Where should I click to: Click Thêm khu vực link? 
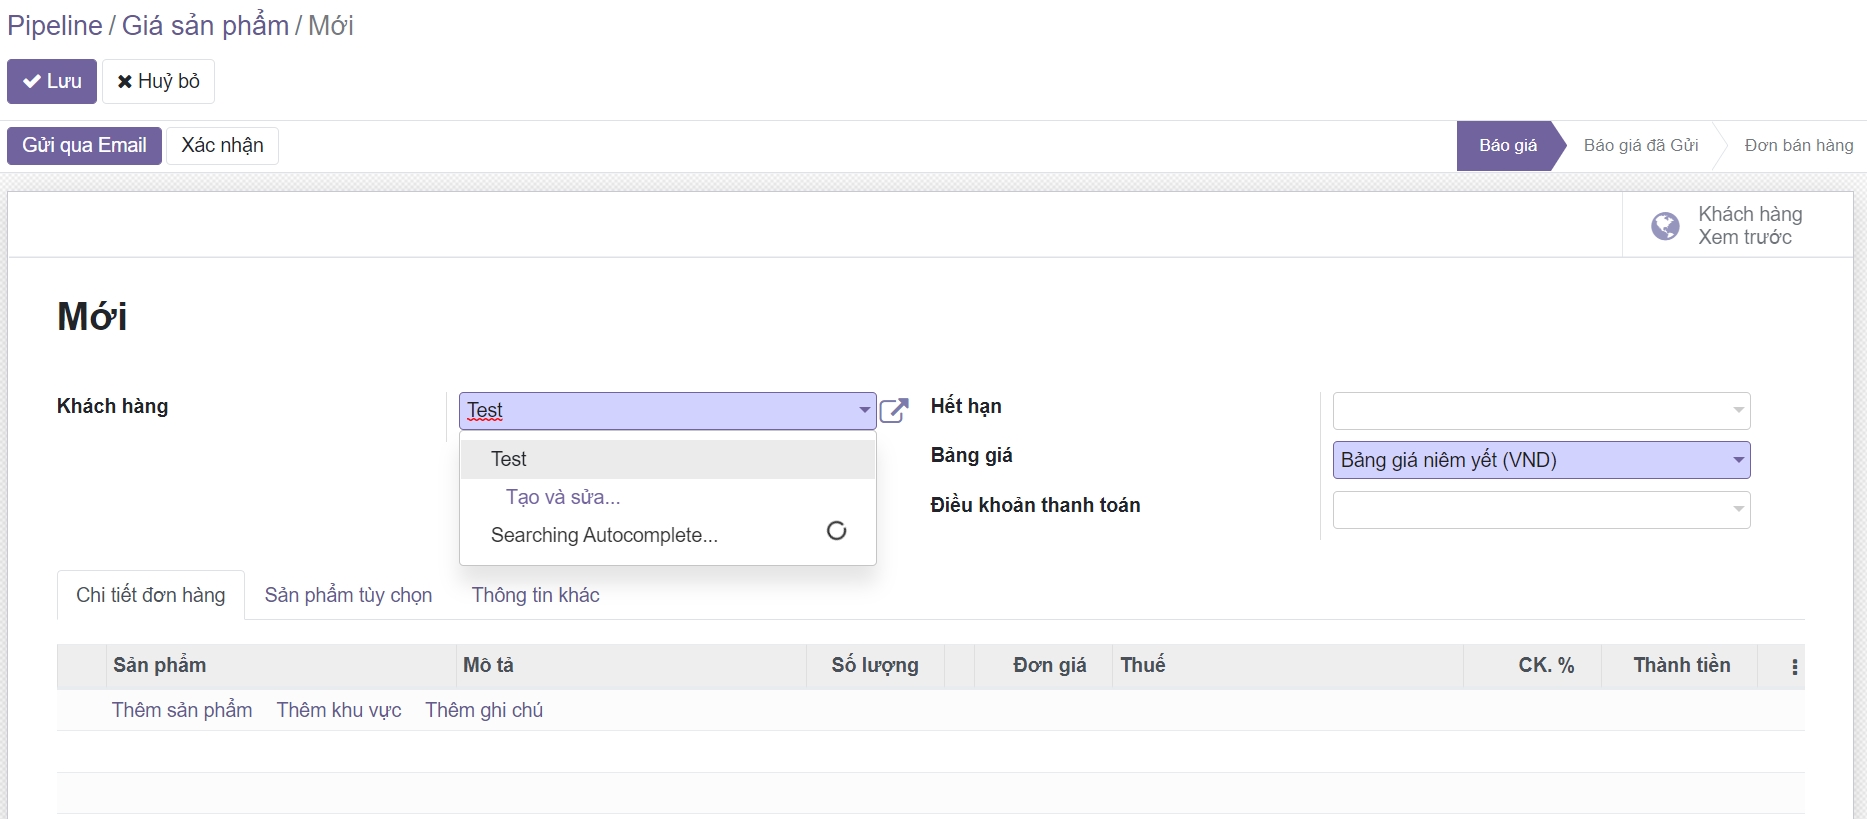tap(339, 710)
